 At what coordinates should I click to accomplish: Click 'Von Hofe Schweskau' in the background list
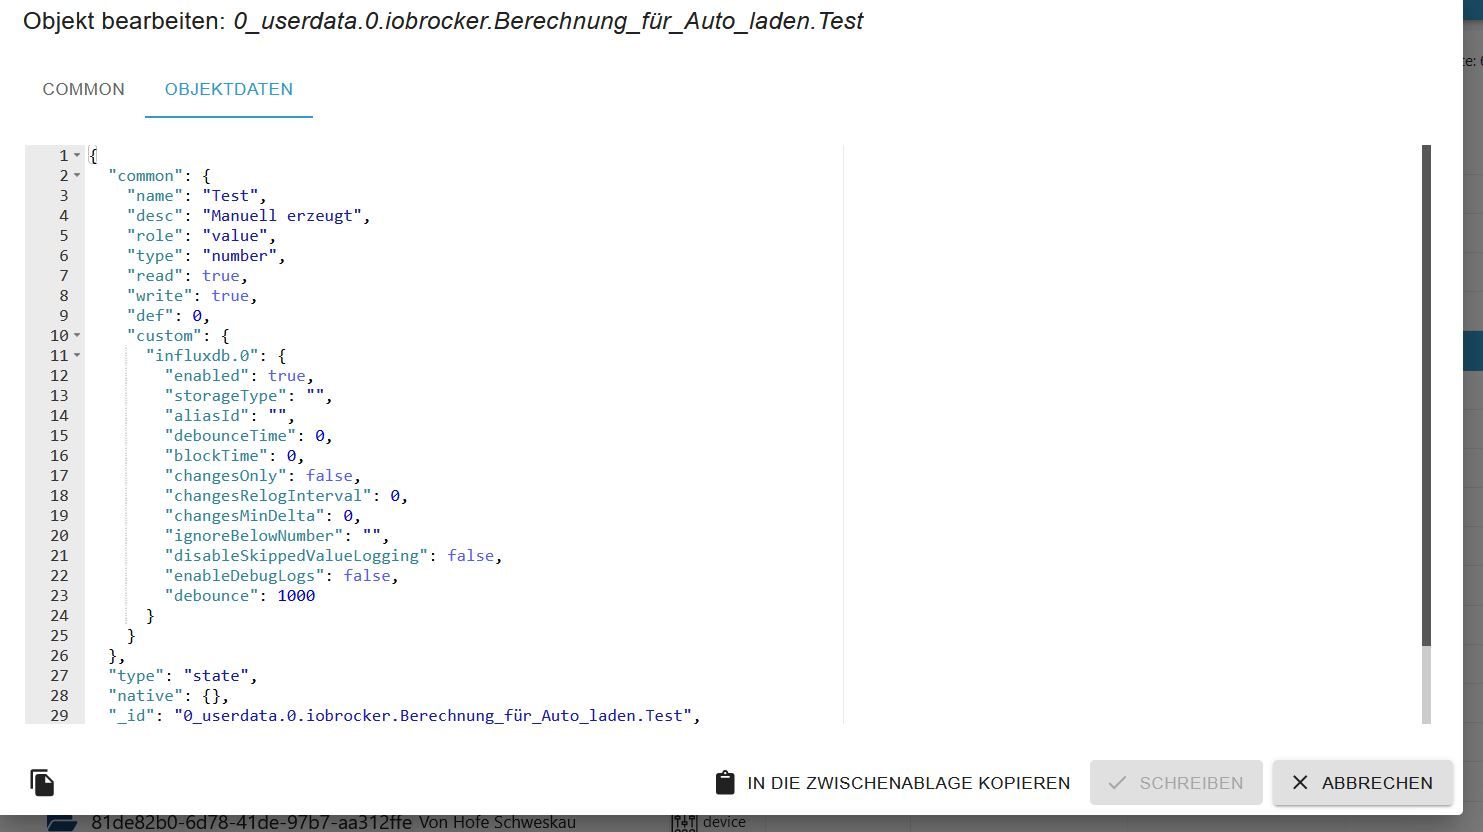click(497, 823)
